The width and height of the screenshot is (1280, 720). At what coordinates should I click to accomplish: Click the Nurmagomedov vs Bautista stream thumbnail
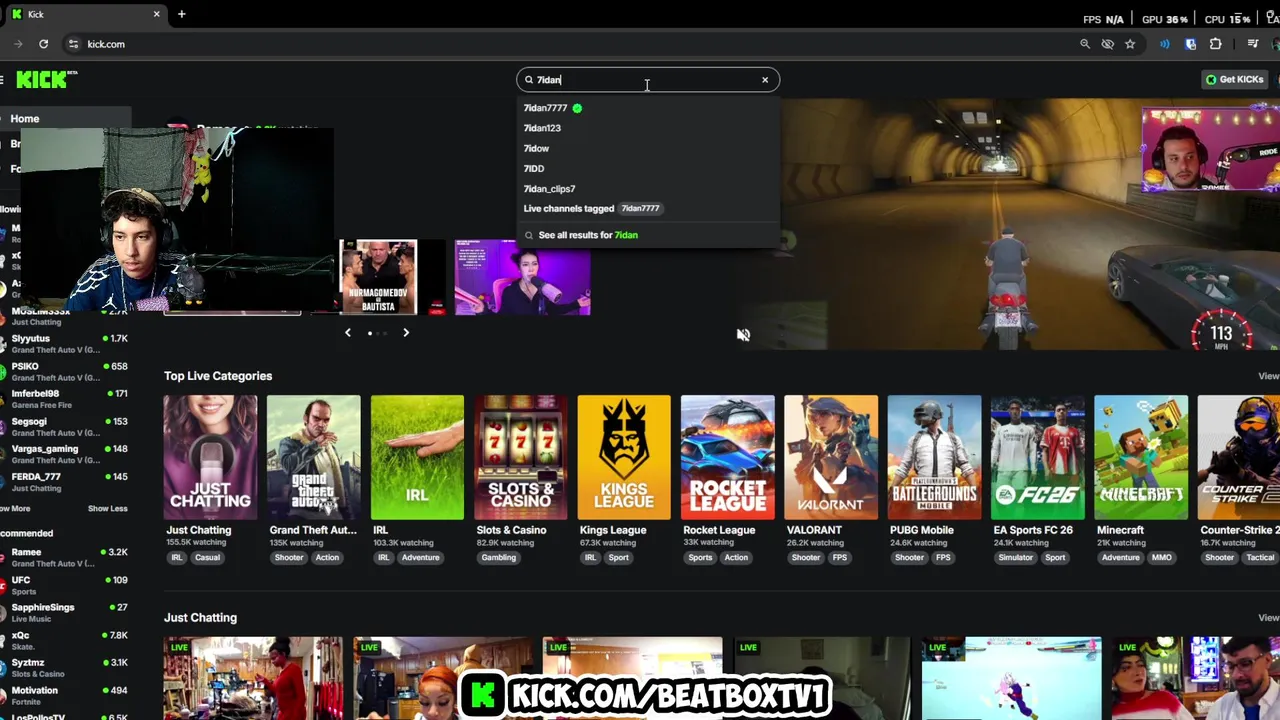[x=378, y=277]
